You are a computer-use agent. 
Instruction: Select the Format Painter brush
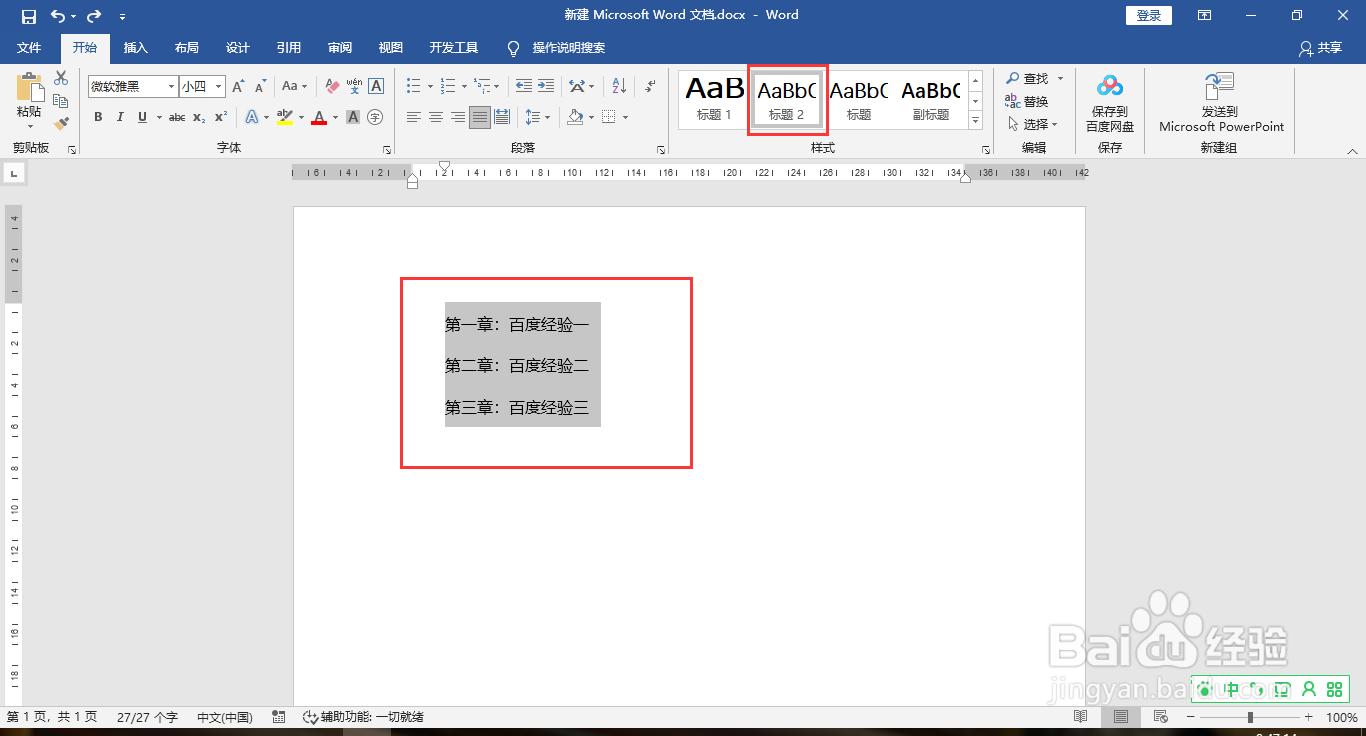pyautogui.click(x=61, y=123)
